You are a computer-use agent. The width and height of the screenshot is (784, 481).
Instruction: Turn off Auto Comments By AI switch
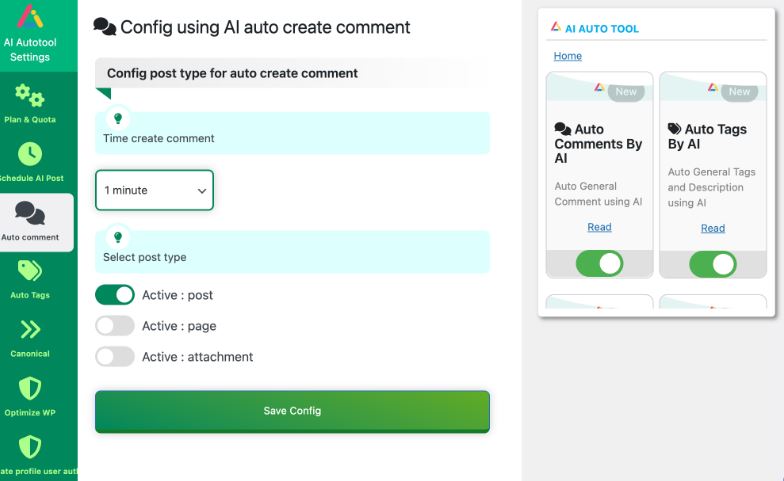600,264
